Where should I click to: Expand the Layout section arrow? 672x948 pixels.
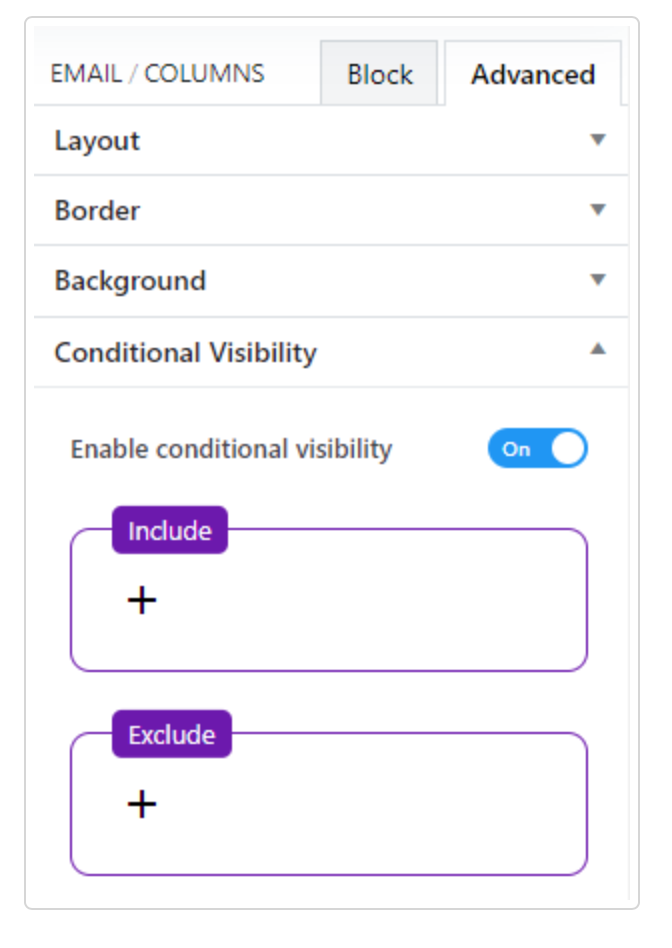(598, 140)
